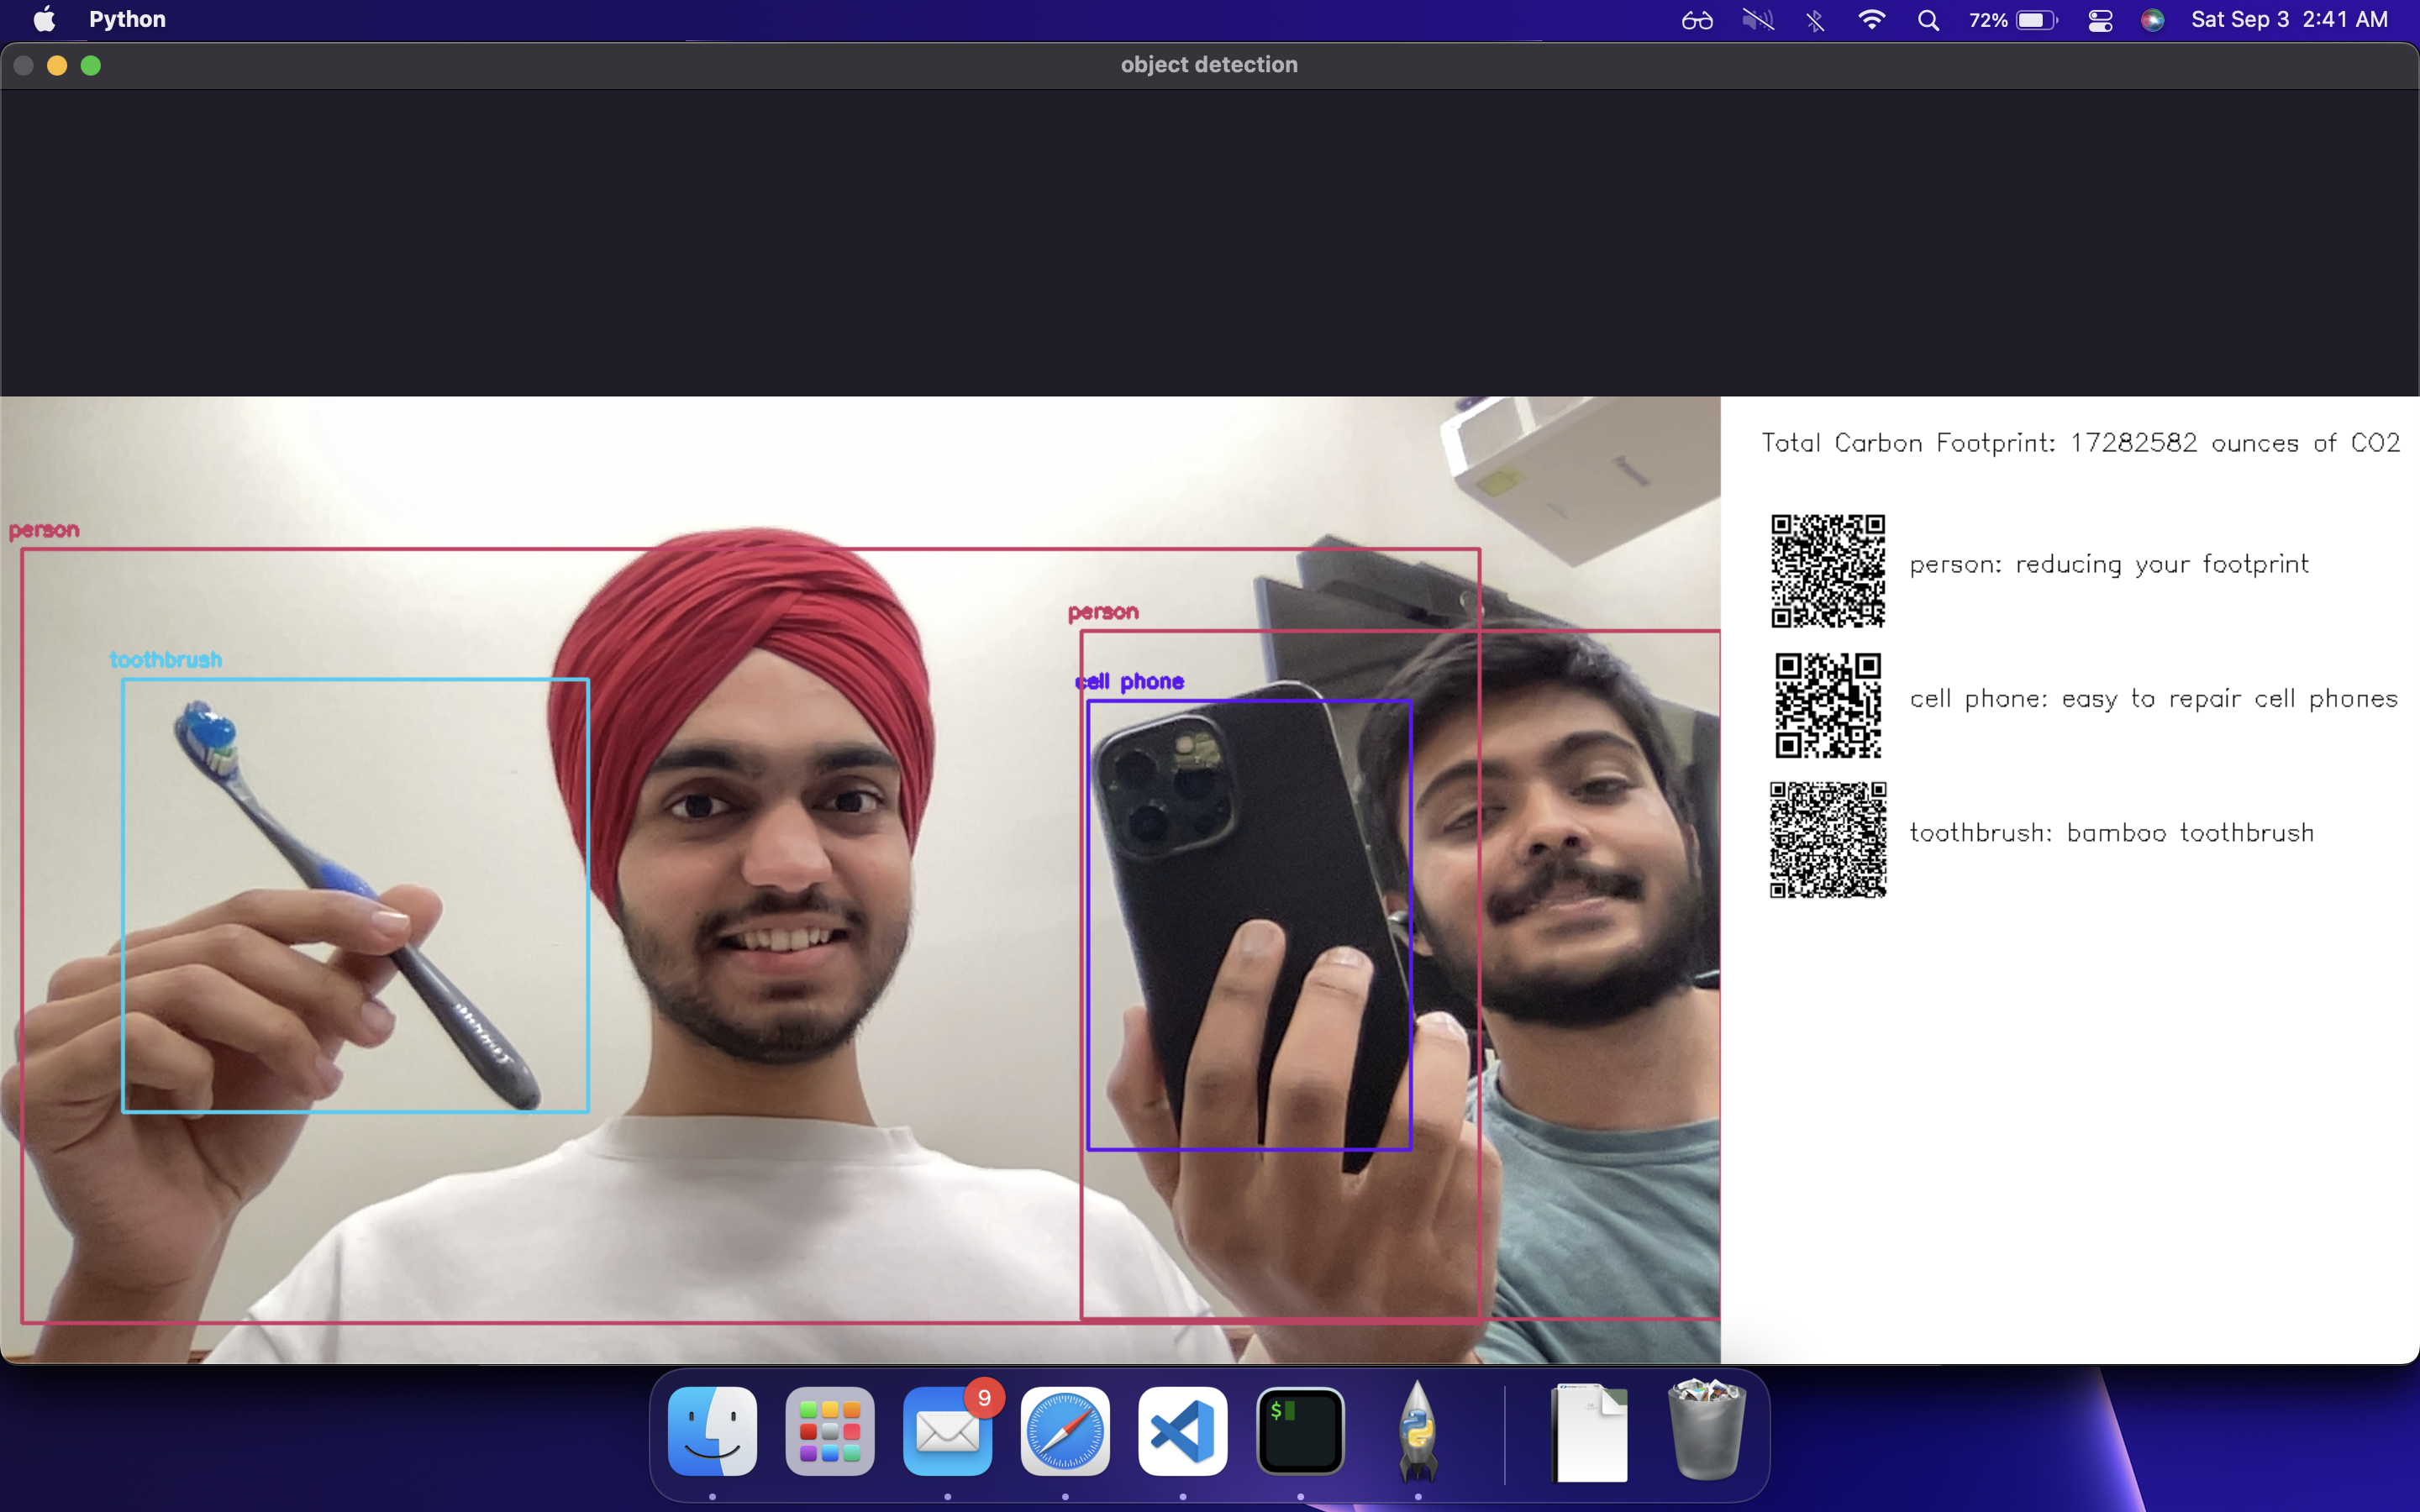Image resolution: width=2420 pixels, height=1512 pixels.
Task: Open the Terminal app in dock
Action: coord(1300,1431)
